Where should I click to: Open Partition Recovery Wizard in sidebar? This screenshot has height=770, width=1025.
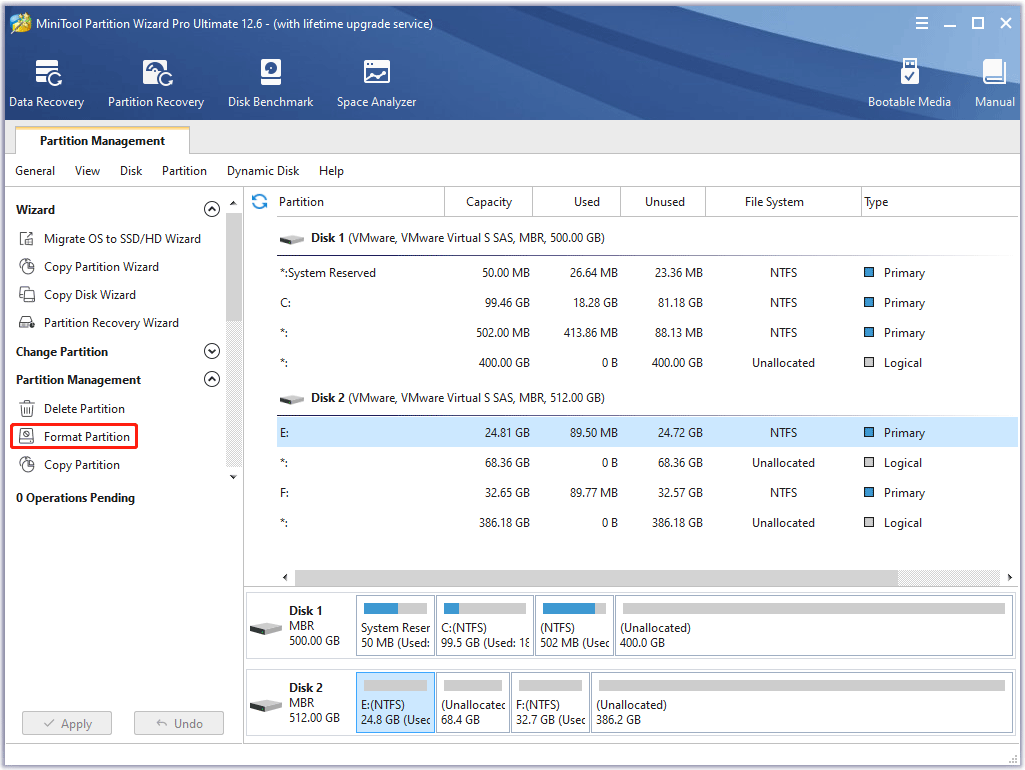[99, 323]
